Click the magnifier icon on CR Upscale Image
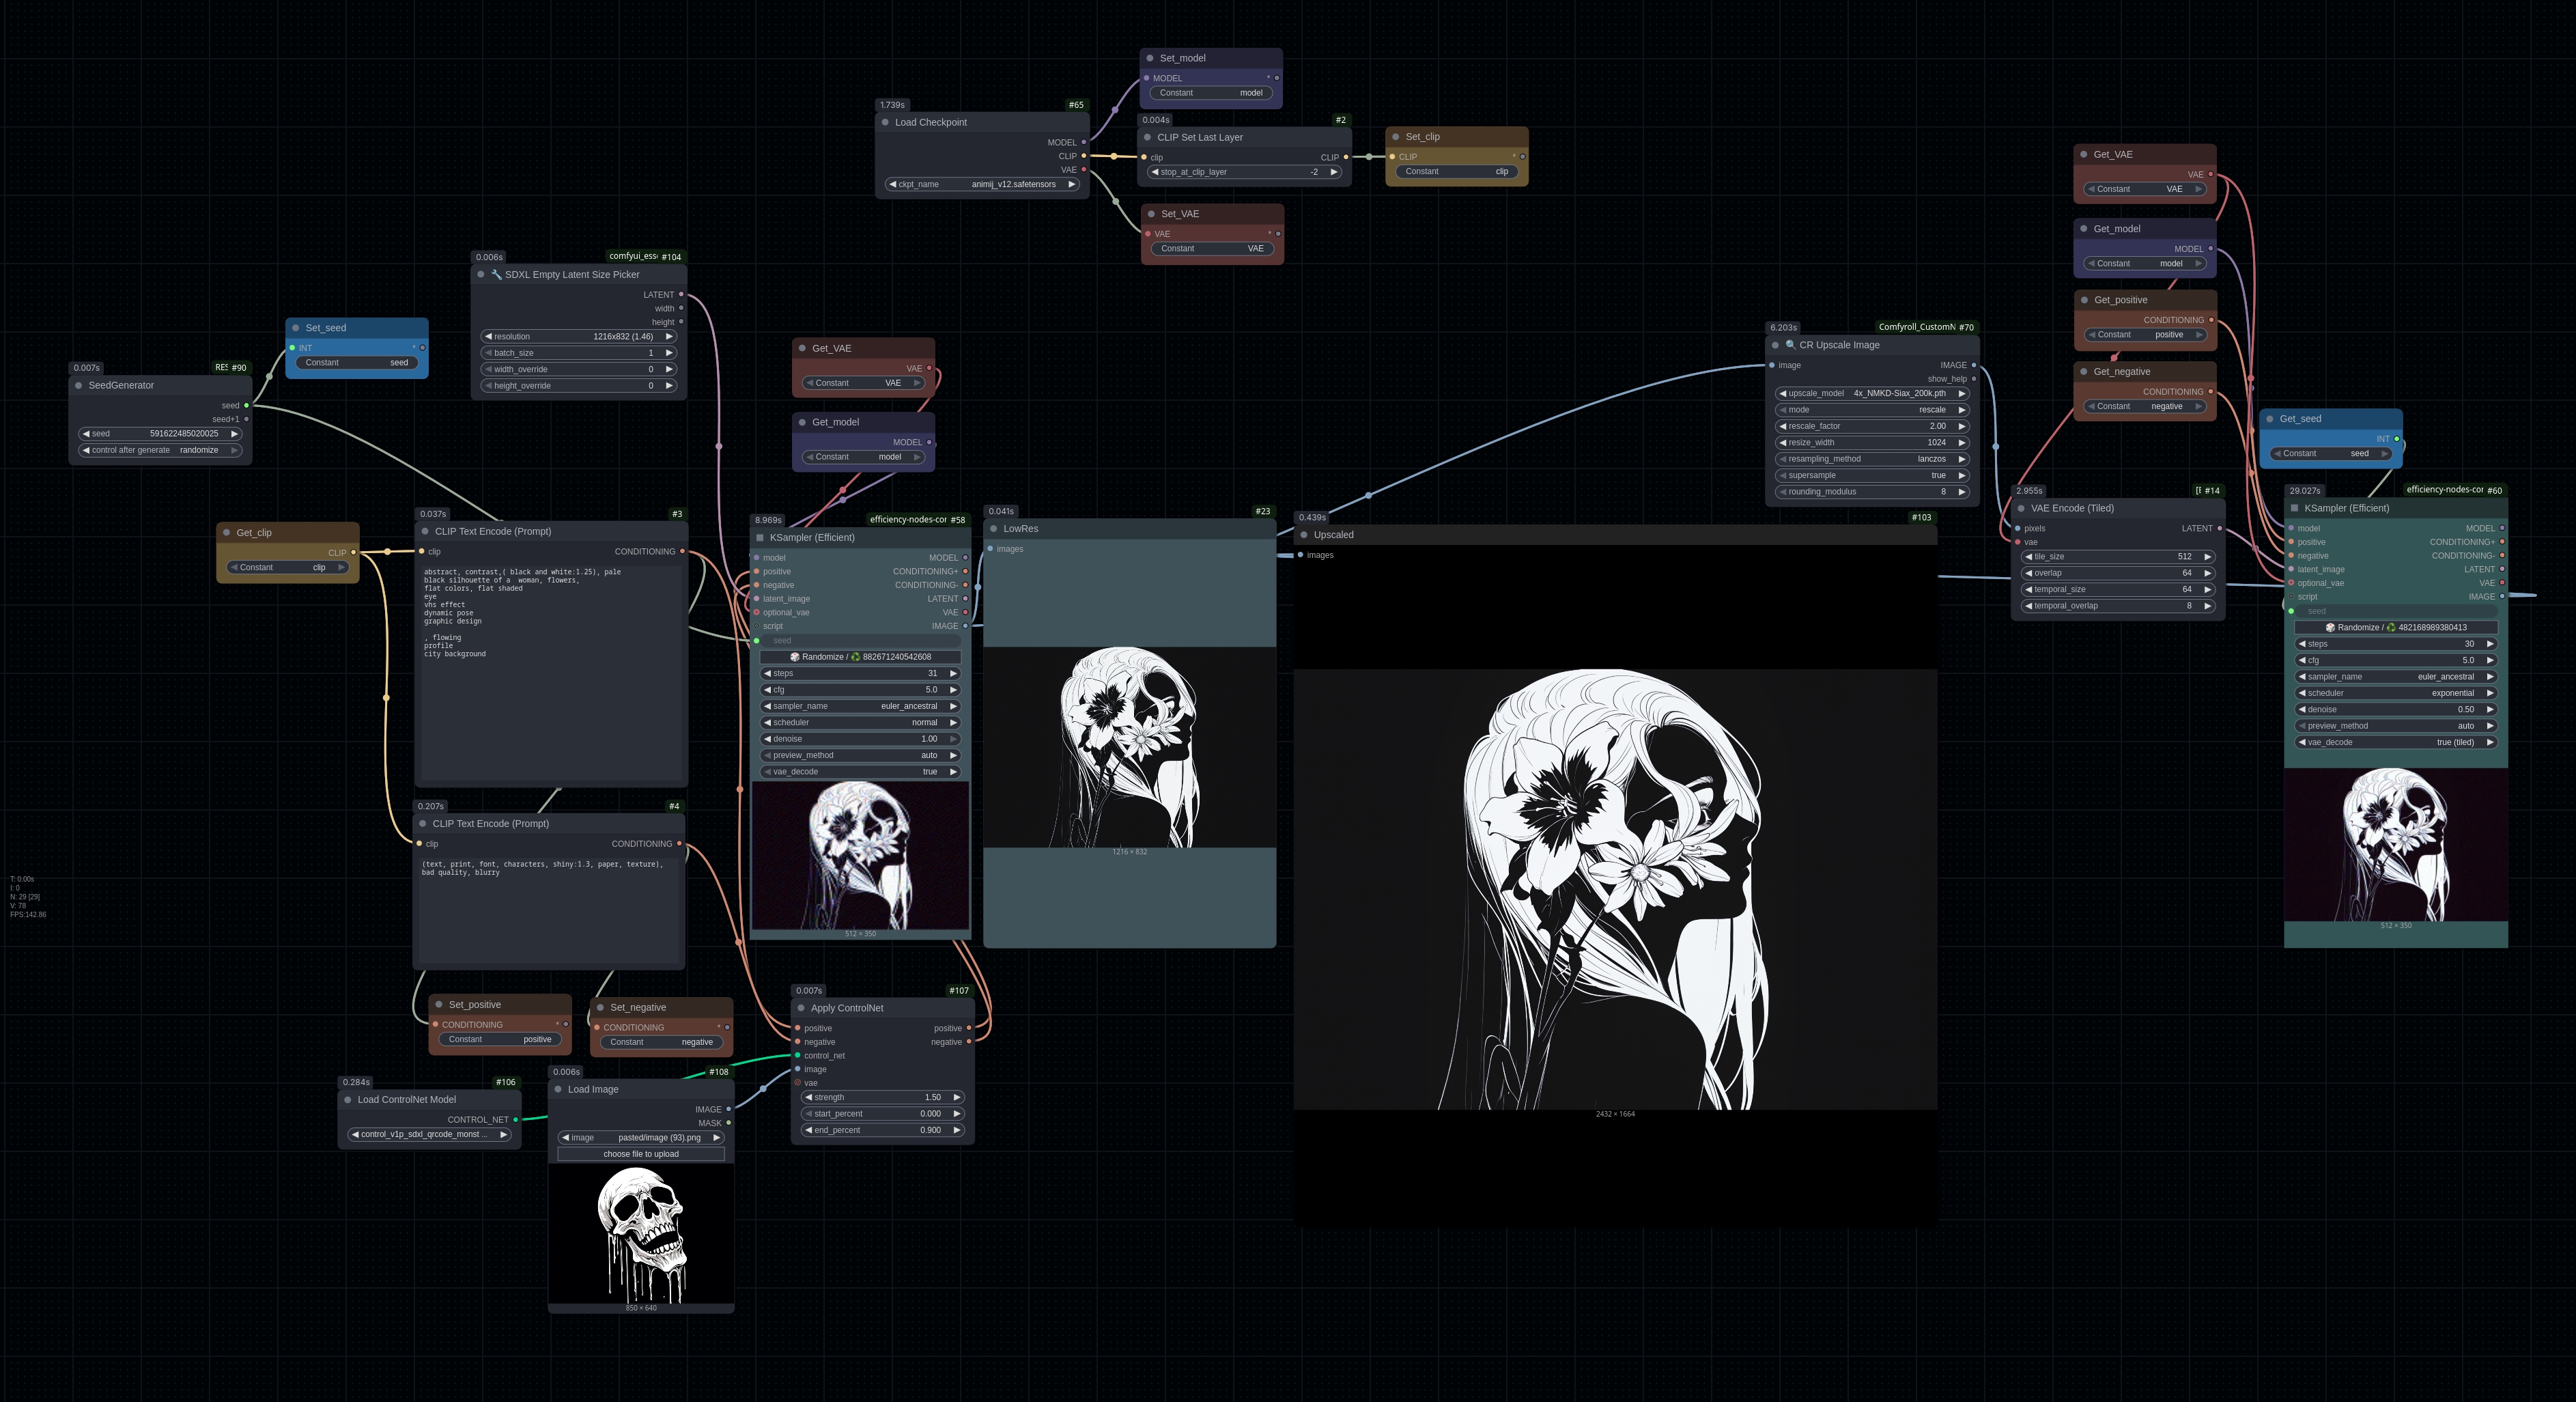Viewport: 2576px width, 1402px height. tap(1790, 345)
